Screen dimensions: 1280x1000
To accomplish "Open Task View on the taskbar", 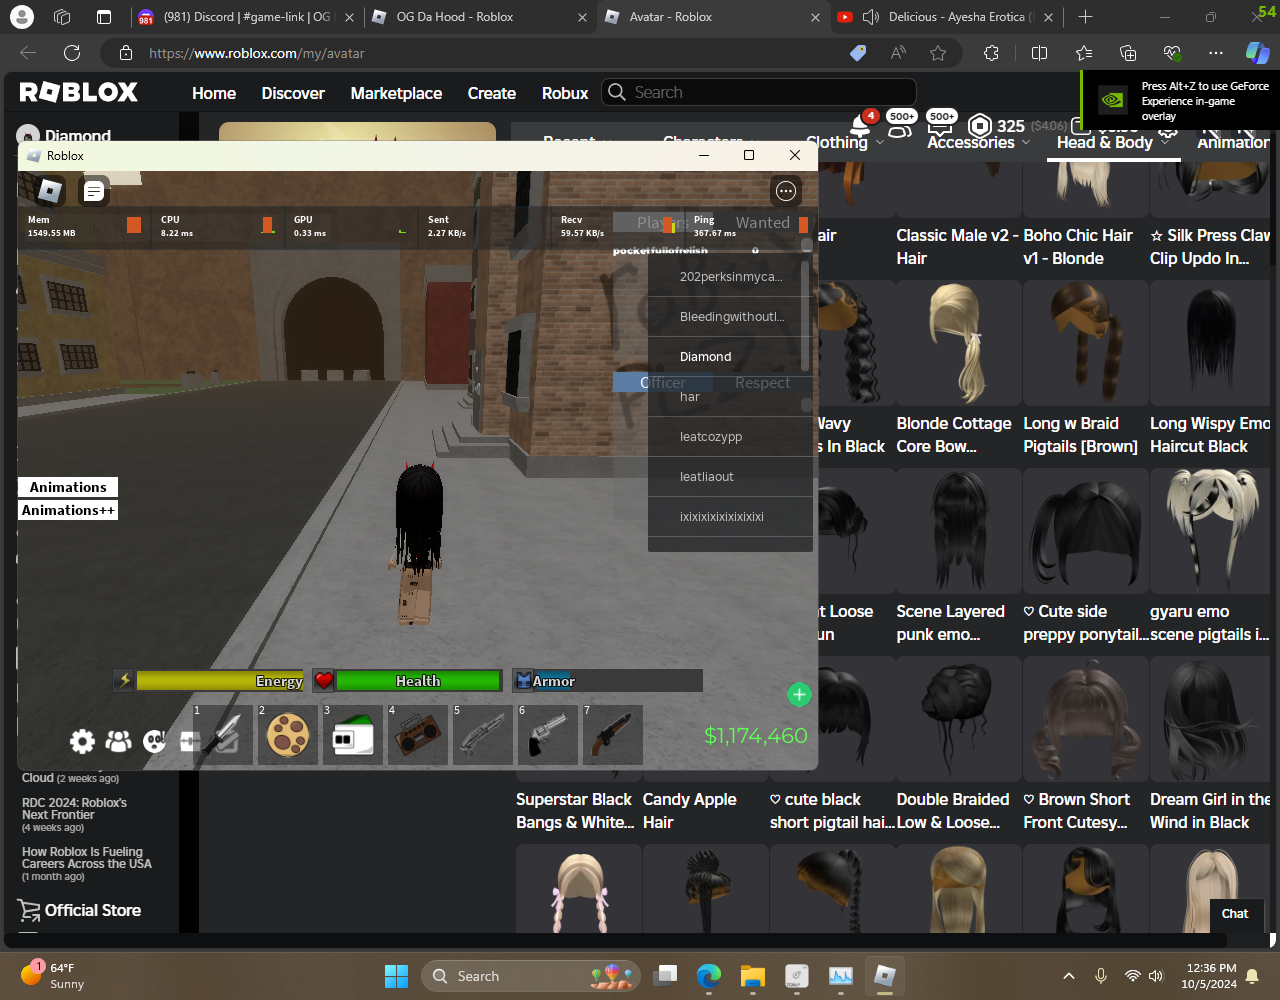I will 665,976.
